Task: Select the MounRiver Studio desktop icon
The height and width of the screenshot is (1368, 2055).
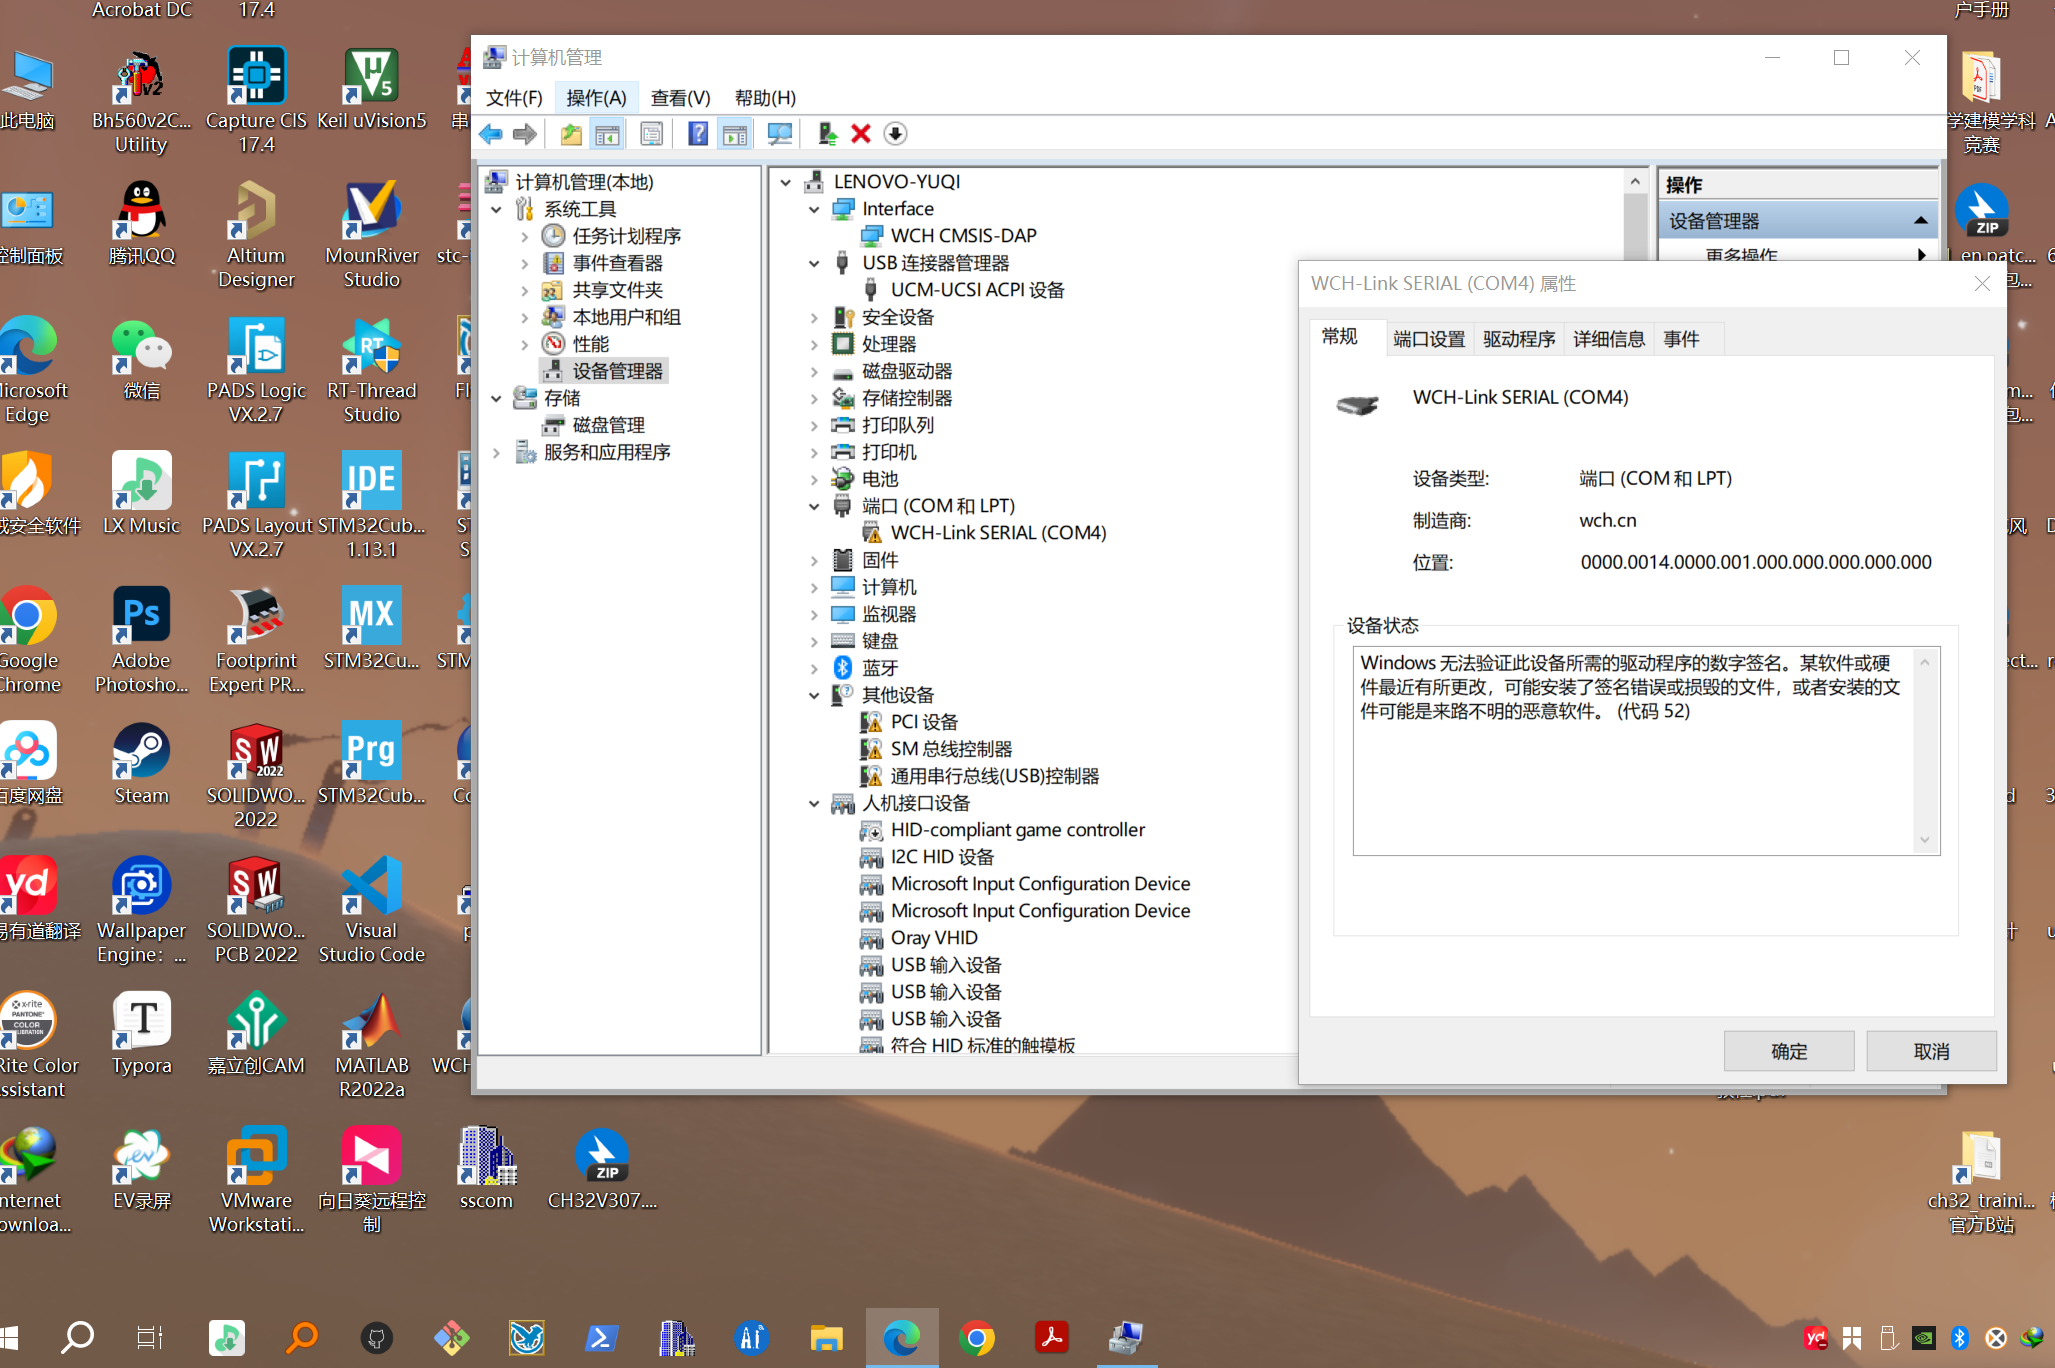Action: tap(371, 236)
